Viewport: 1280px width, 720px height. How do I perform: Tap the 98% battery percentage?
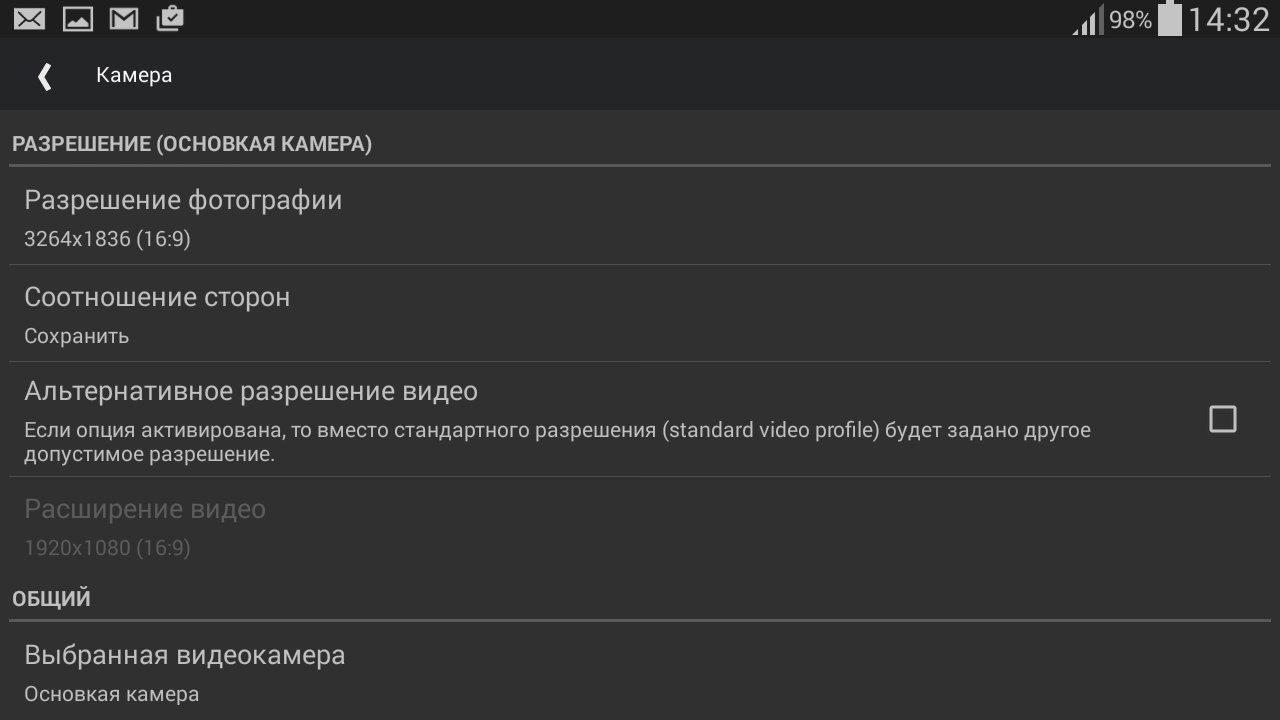tap(1130, 20)
